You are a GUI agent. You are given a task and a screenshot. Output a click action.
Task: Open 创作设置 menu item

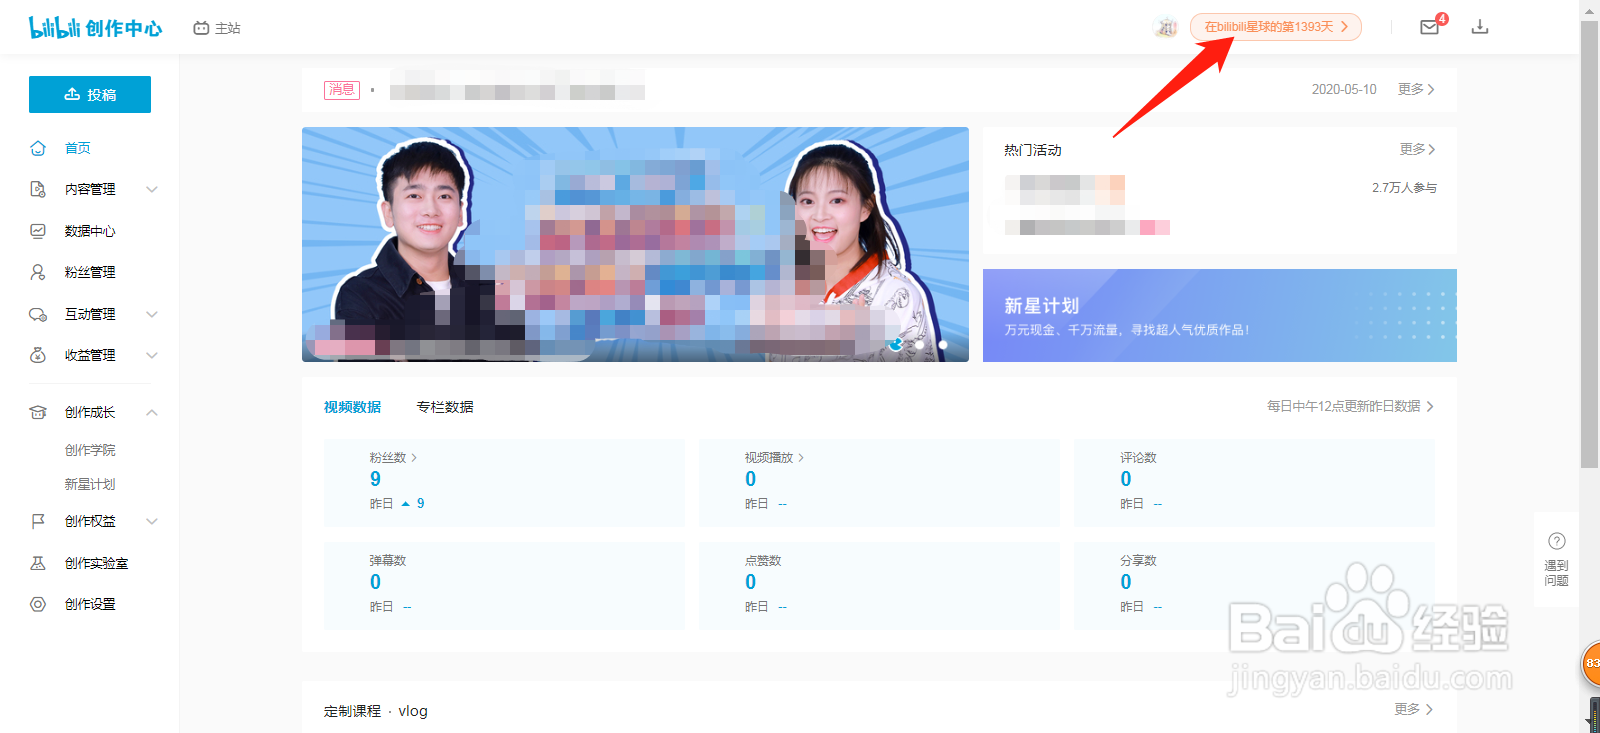click(90, 604)
